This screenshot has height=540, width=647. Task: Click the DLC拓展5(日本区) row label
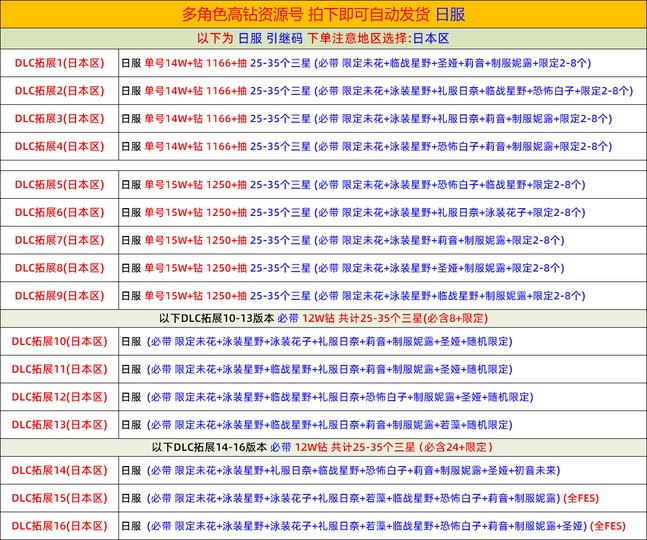point(59,185)
